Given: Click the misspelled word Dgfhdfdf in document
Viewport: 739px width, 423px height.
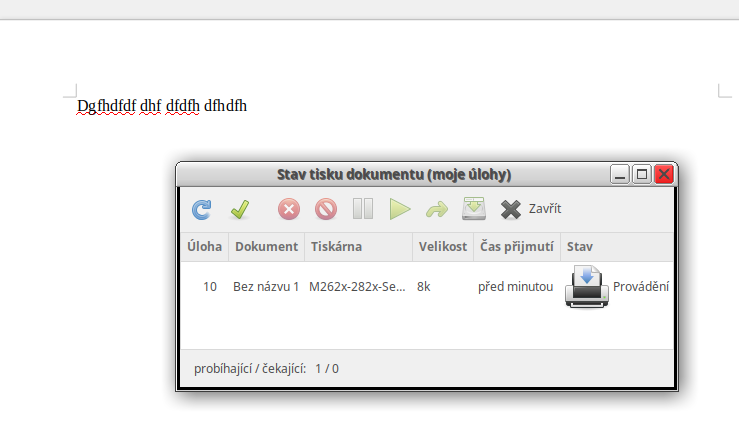Looking at the screenshot, I should (x=107, y=106).
